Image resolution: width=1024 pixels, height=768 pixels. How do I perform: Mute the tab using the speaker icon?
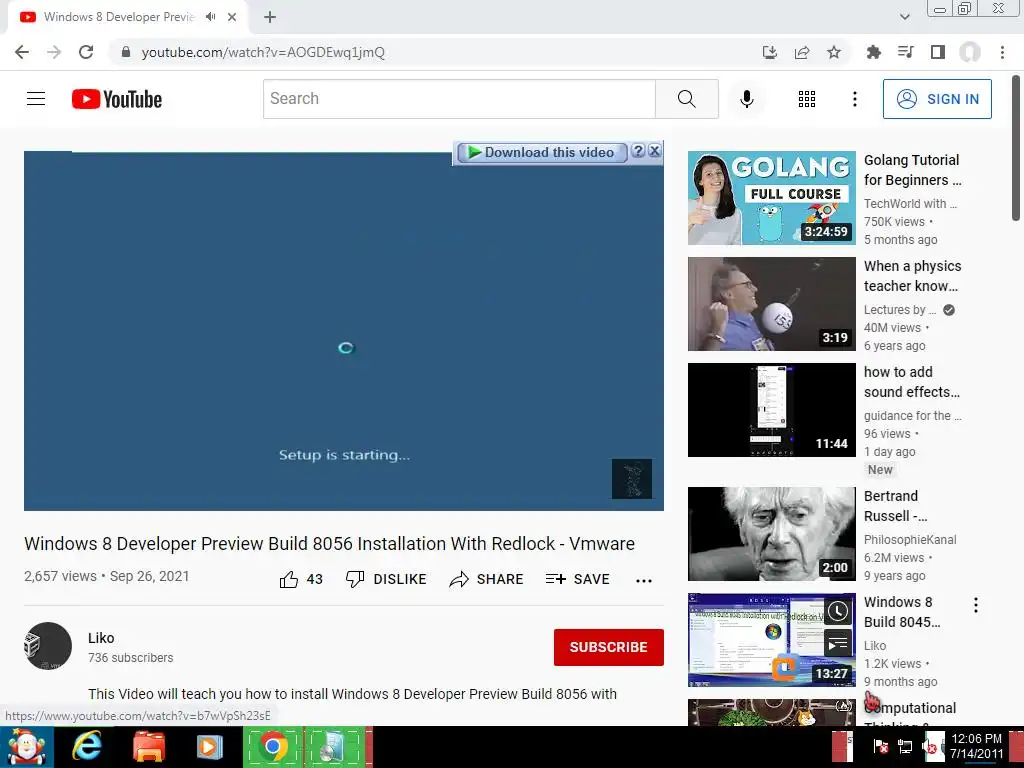[210, 17]
